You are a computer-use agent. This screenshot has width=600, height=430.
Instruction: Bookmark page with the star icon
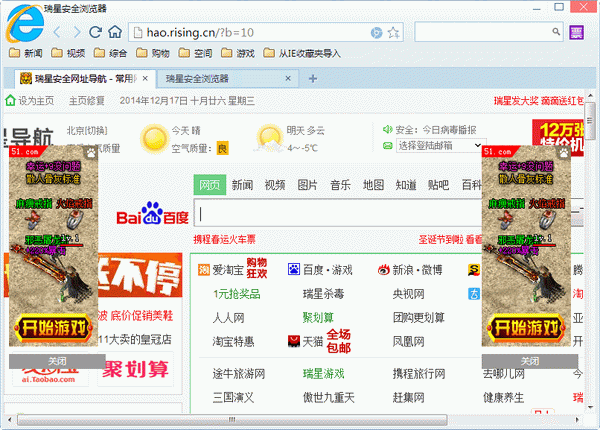coord(393,33)
